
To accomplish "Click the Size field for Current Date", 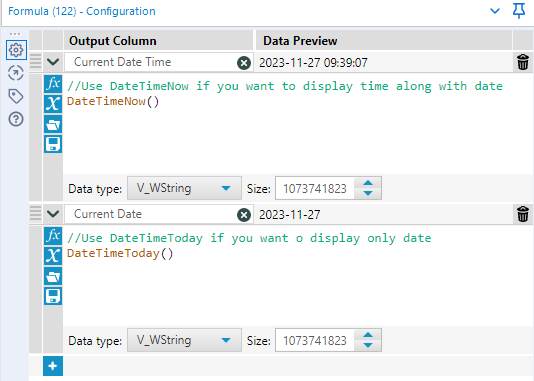I will [x=315, y=340].
